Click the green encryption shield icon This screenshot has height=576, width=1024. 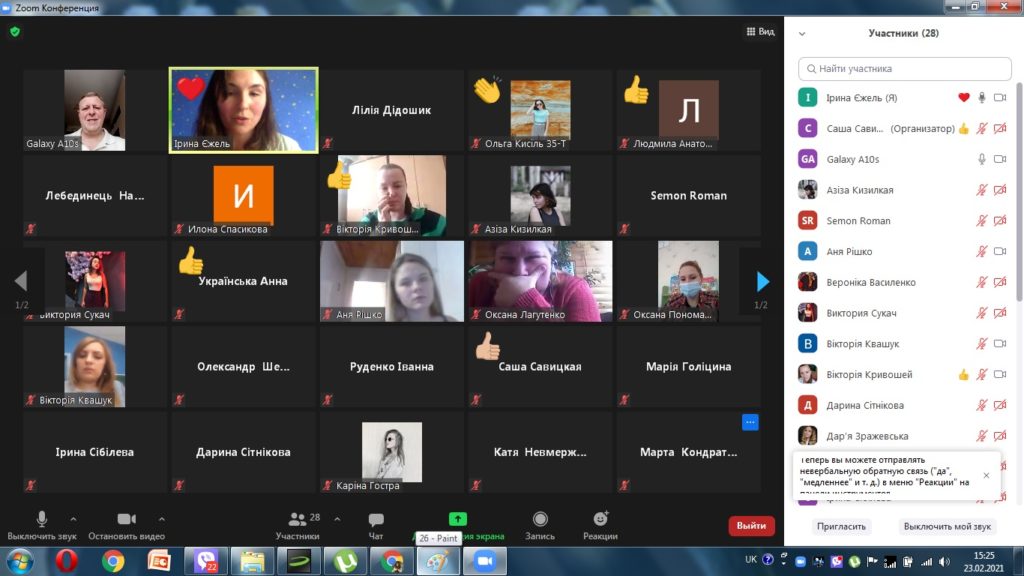14,31
